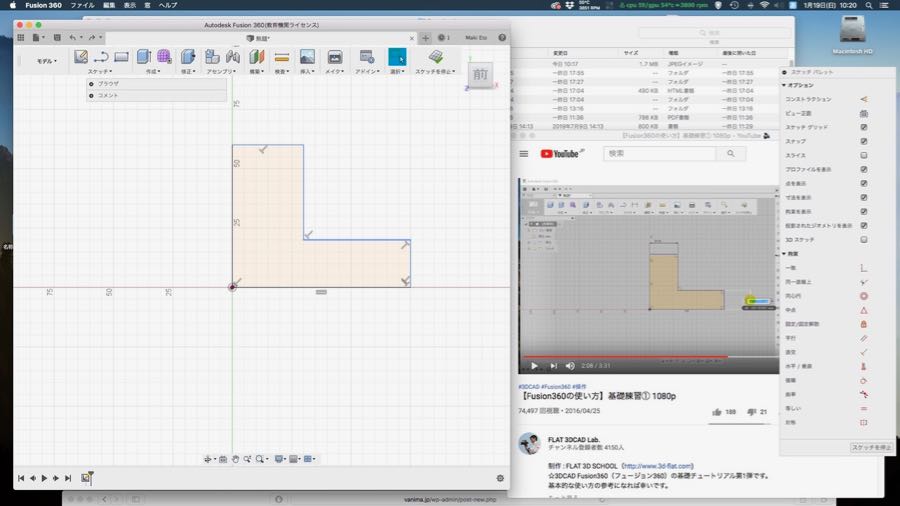Save the design with Save icon
Screen dimensions: 900x506
point(57,37)
